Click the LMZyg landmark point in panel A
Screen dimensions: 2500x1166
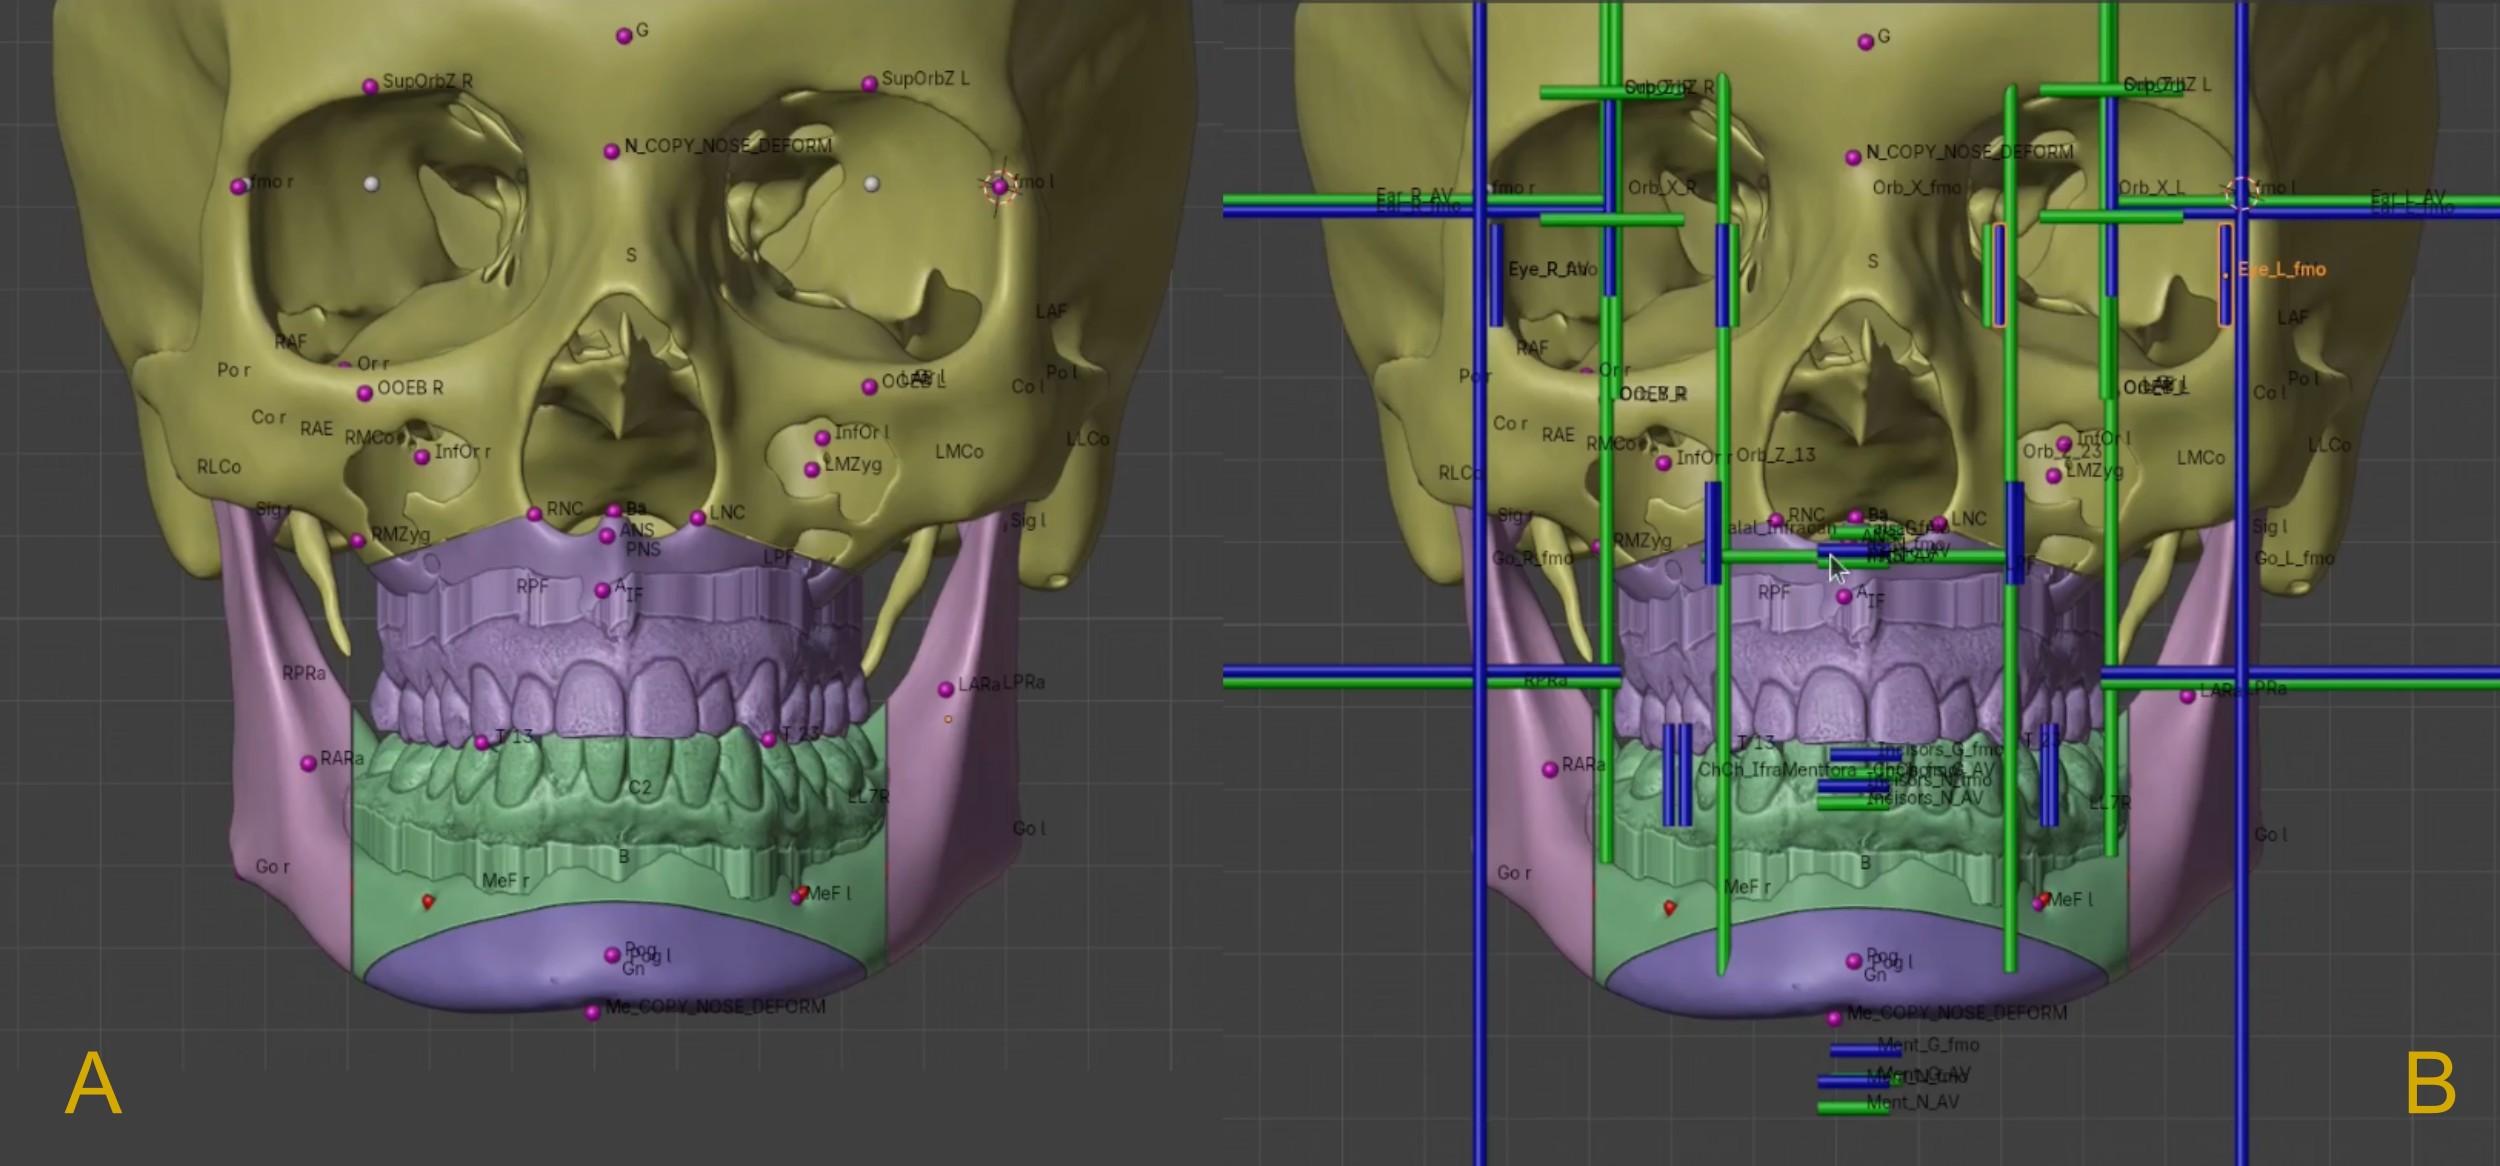pyautogui.click(x=812, y=469)
